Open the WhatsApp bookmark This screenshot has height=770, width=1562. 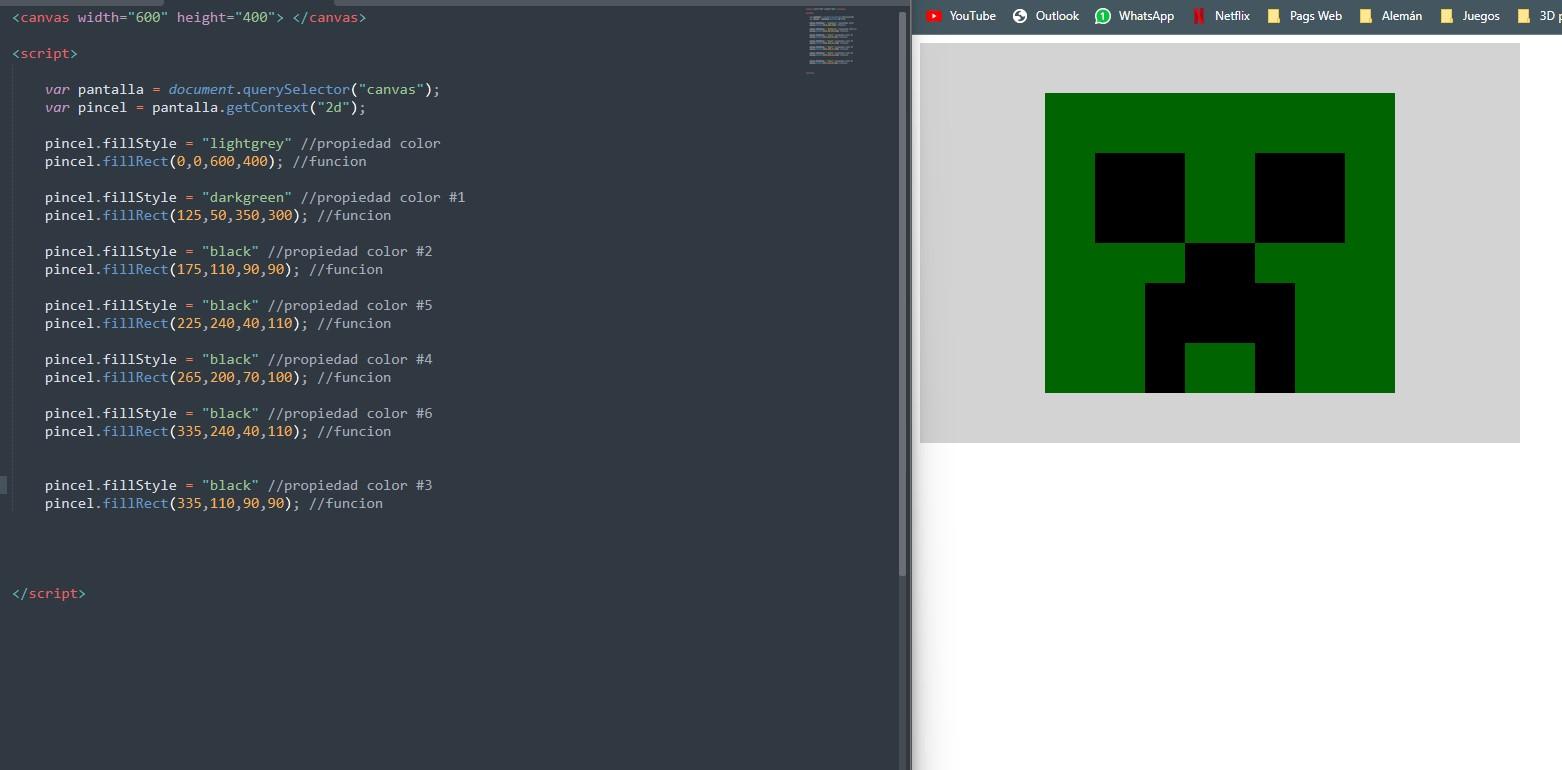1134,16
